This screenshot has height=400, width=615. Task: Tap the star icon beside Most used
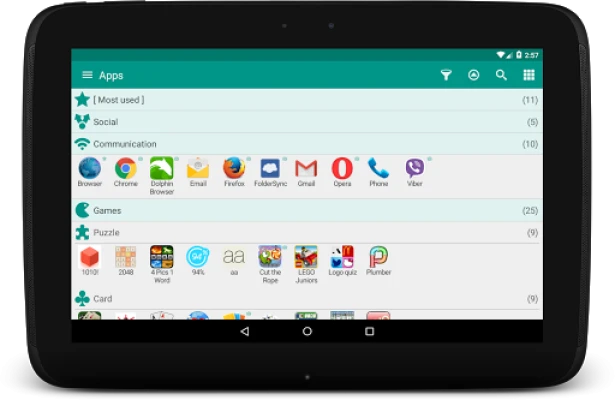point(82,100)
